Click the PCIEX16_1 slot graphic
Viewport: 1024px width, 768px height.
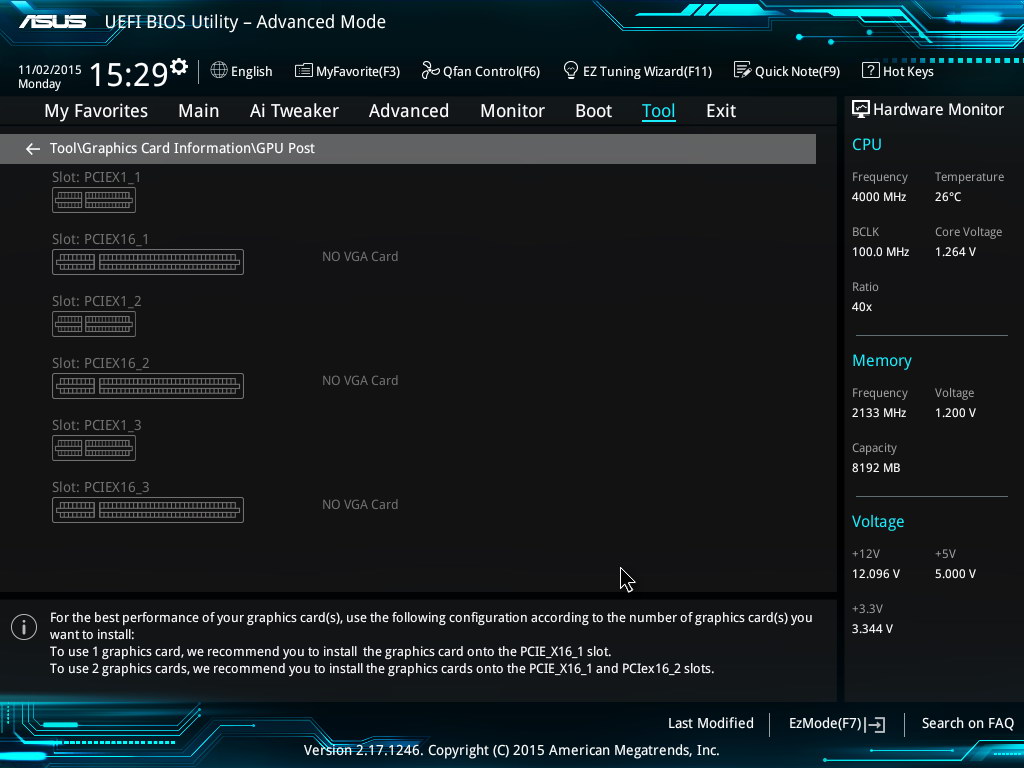(148, 262)
